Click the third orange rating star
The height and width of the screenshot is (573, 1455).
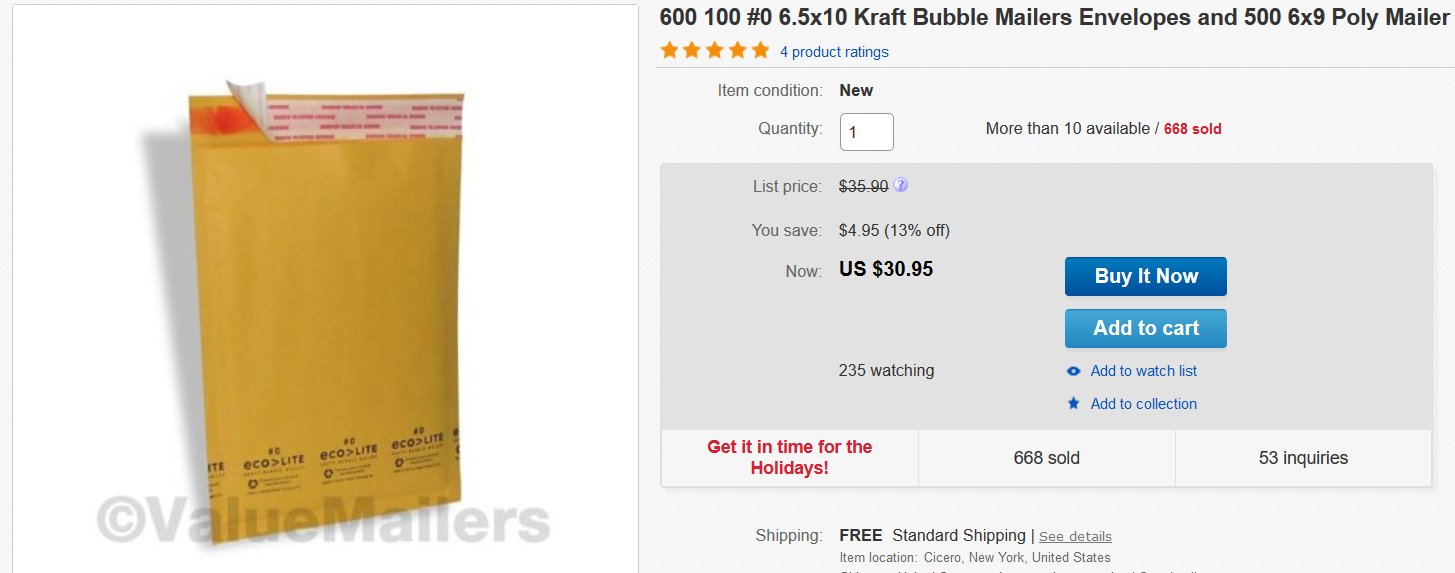[x=715, y=51]
